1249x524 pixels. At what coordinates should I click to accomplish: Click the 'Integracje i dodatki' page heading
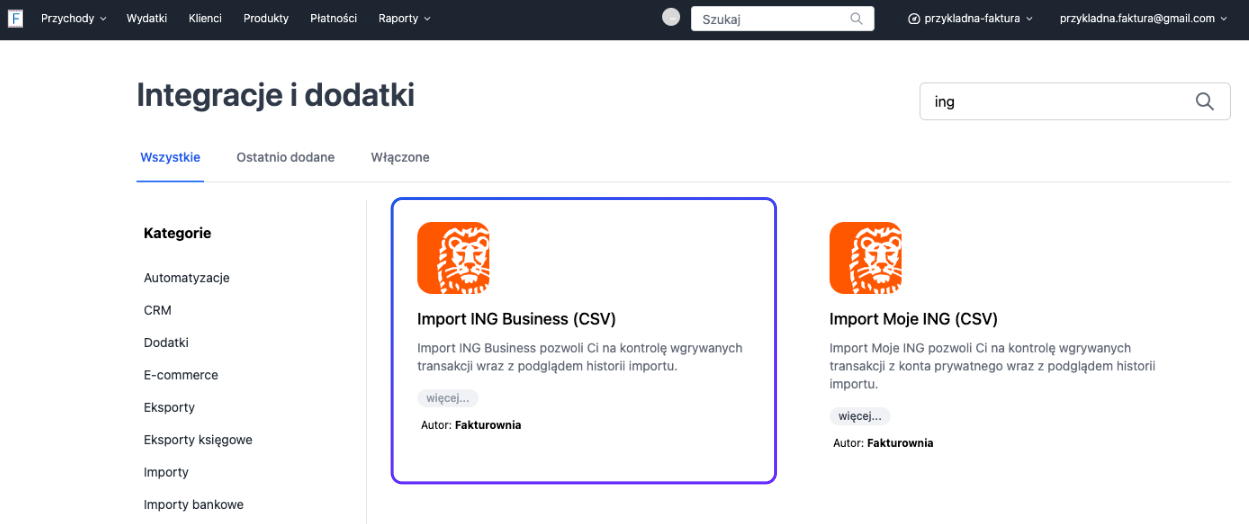click(276, 96)
